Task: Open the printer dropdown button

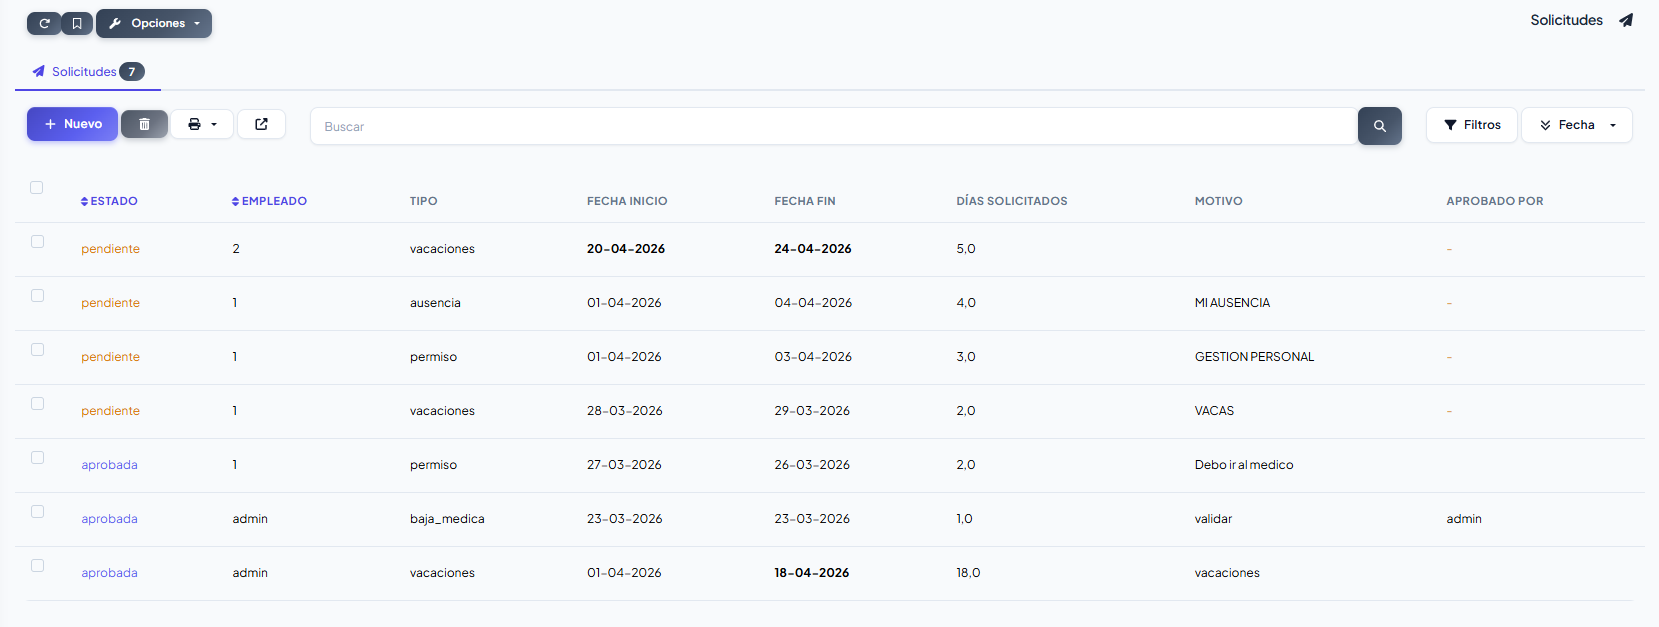Action: (202, 124)
